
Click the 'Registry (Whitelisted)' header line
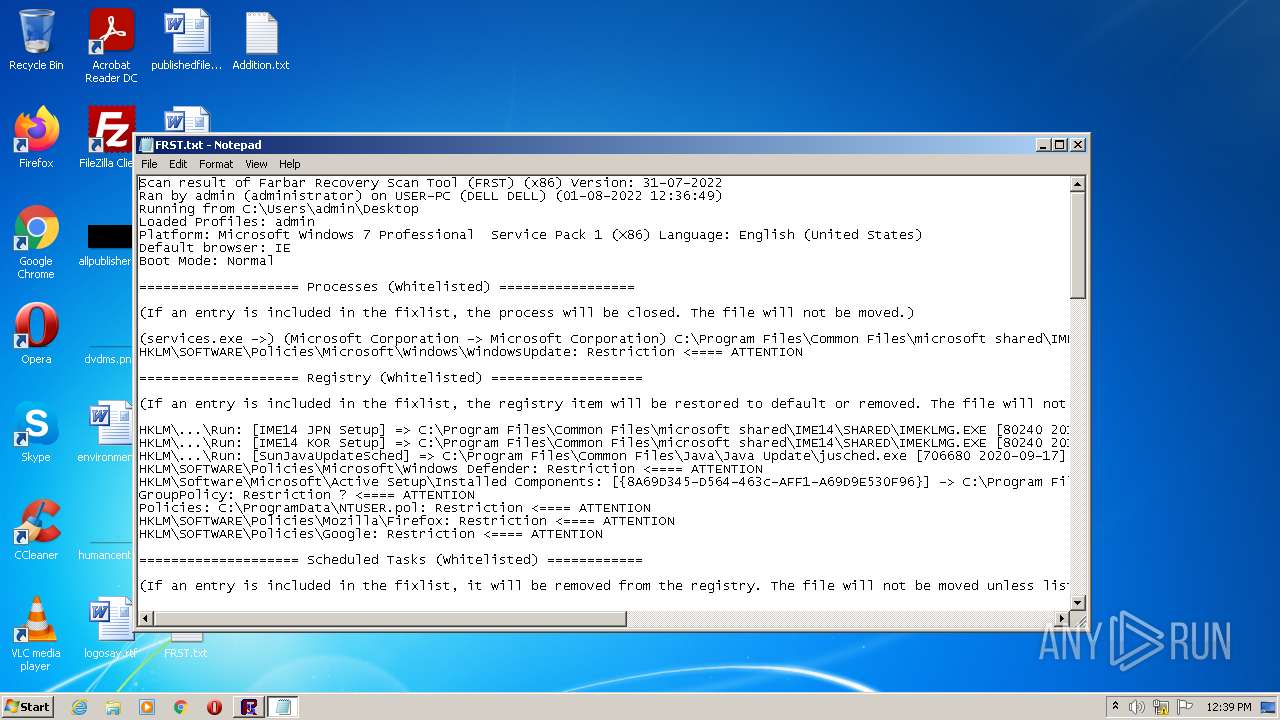(391, 378)
